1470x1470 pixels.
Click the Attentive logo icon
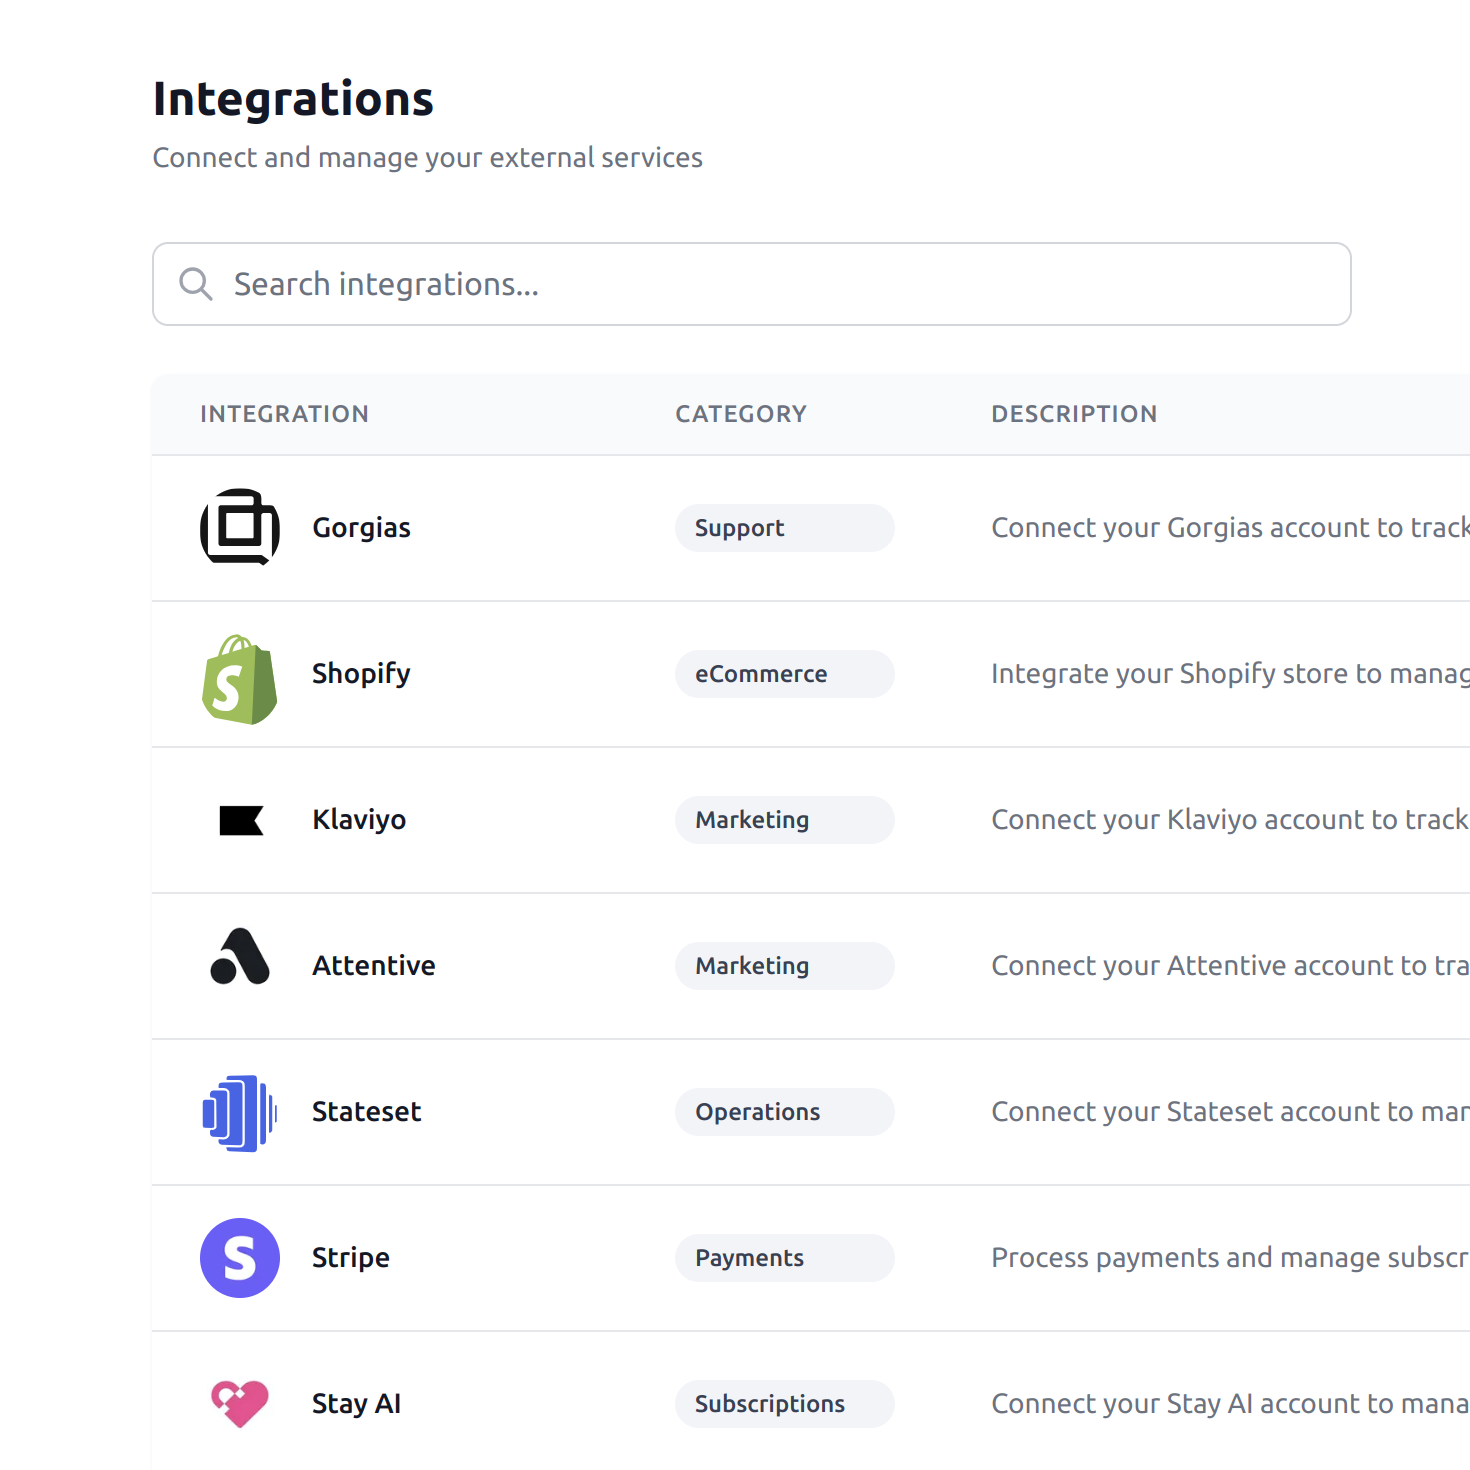[x=240, y=956]
